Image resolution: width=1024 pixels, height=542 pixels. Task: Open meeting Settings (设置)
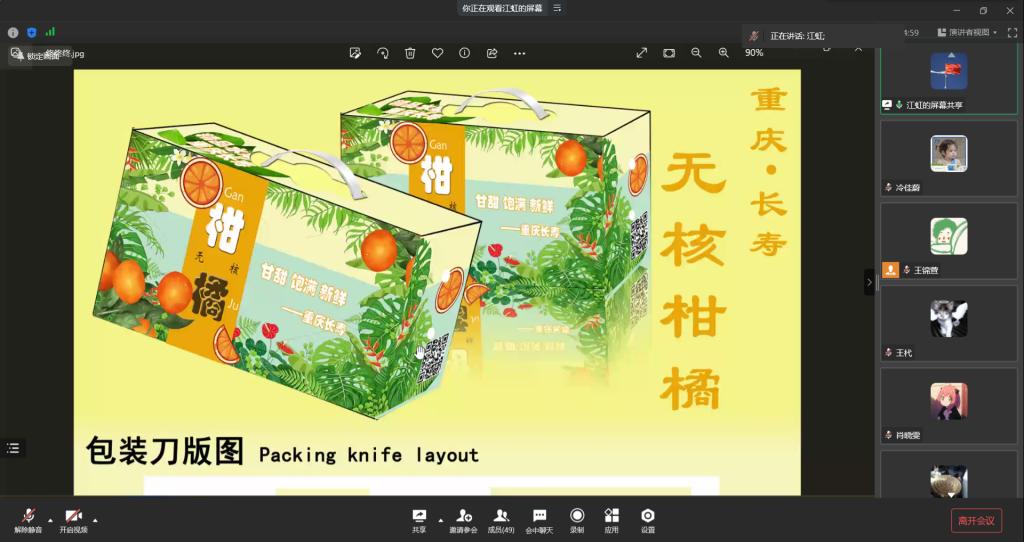(648, 518)
